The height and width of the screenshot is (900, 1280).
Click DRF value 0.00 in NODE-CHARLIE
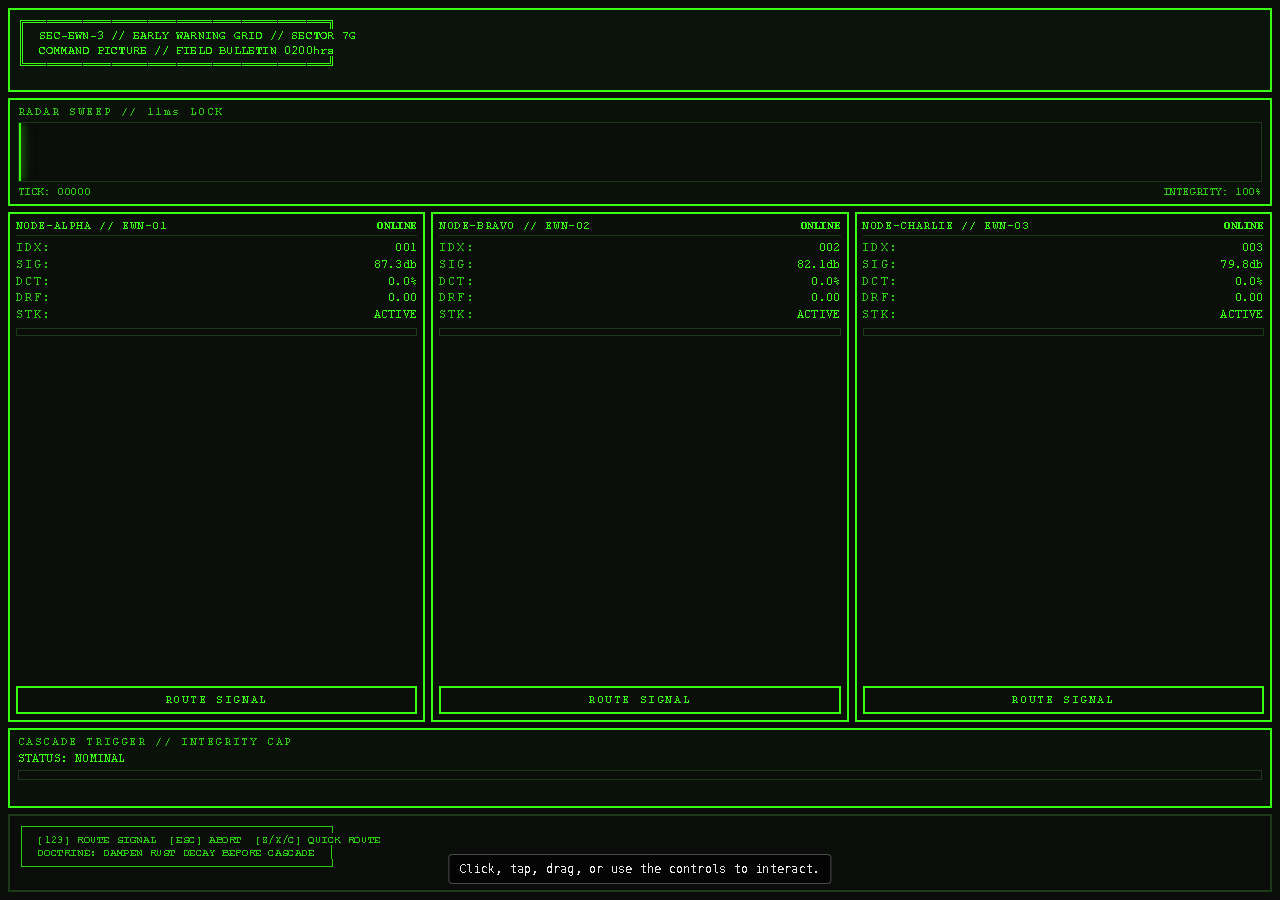[x=1249, y=298]
